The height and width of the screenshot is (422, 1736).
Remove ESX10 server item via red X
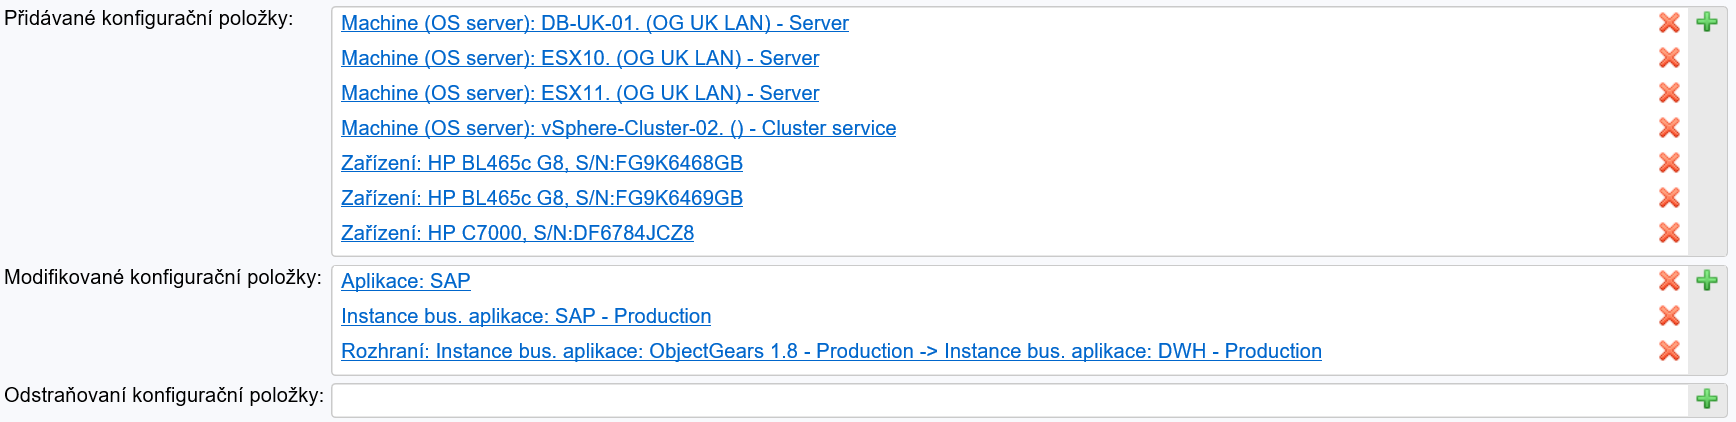(1669, 58)
